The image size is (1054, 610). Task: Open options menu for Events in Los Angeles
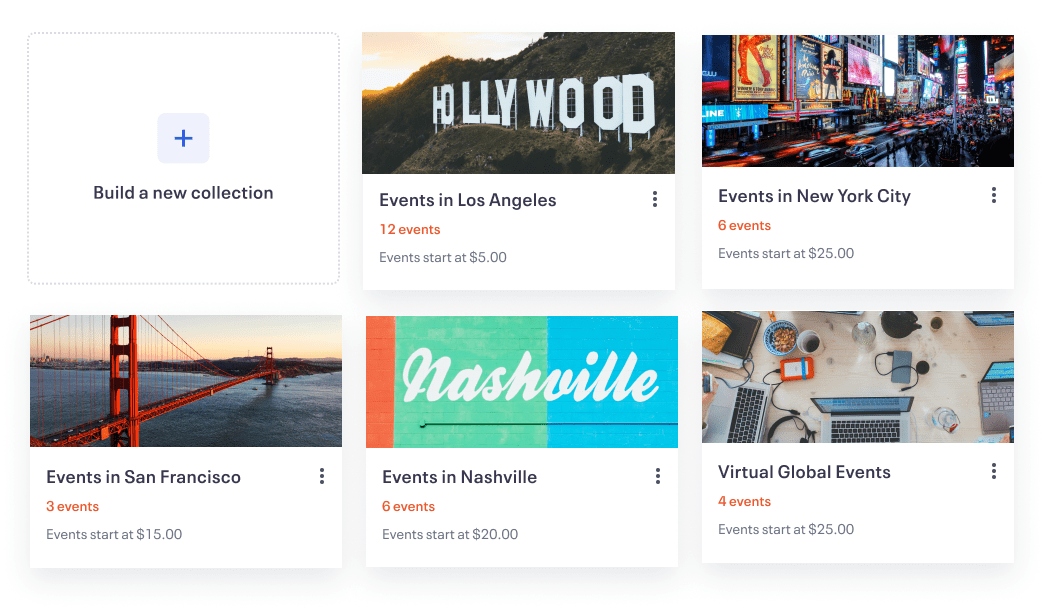pyautogui.click(x=654, y=200)
